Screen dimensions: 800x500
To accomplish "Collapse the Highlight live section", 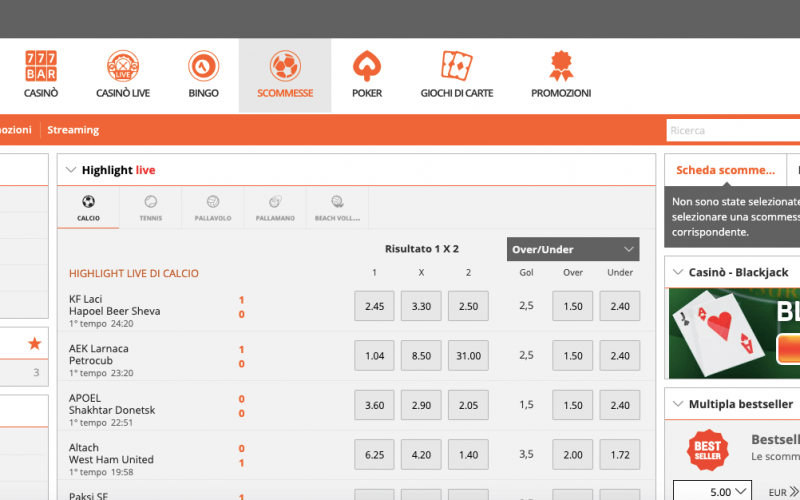I will tap(71, 170).
